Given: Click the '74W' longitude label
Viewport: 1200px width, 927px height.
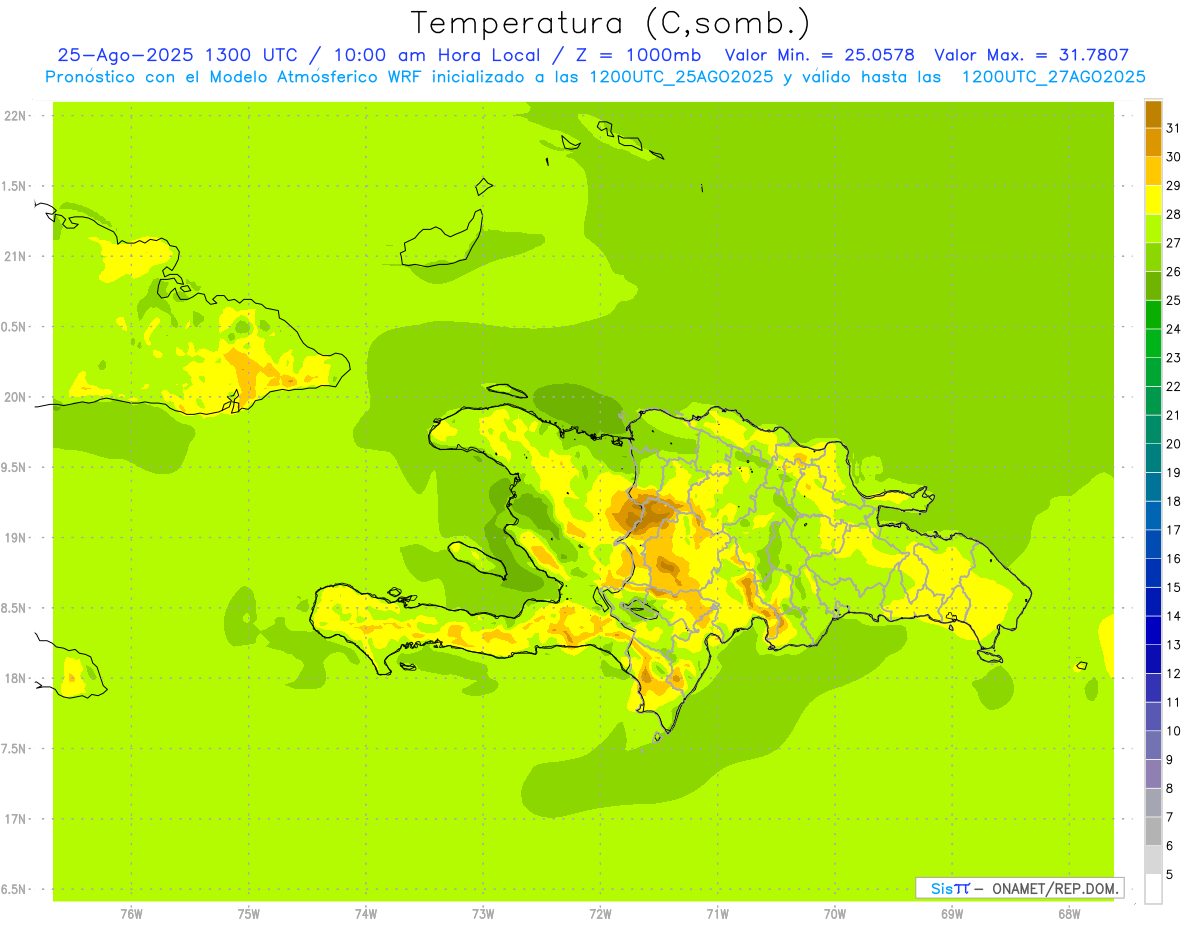Looking at the screenshot, I should click(366, 914).
